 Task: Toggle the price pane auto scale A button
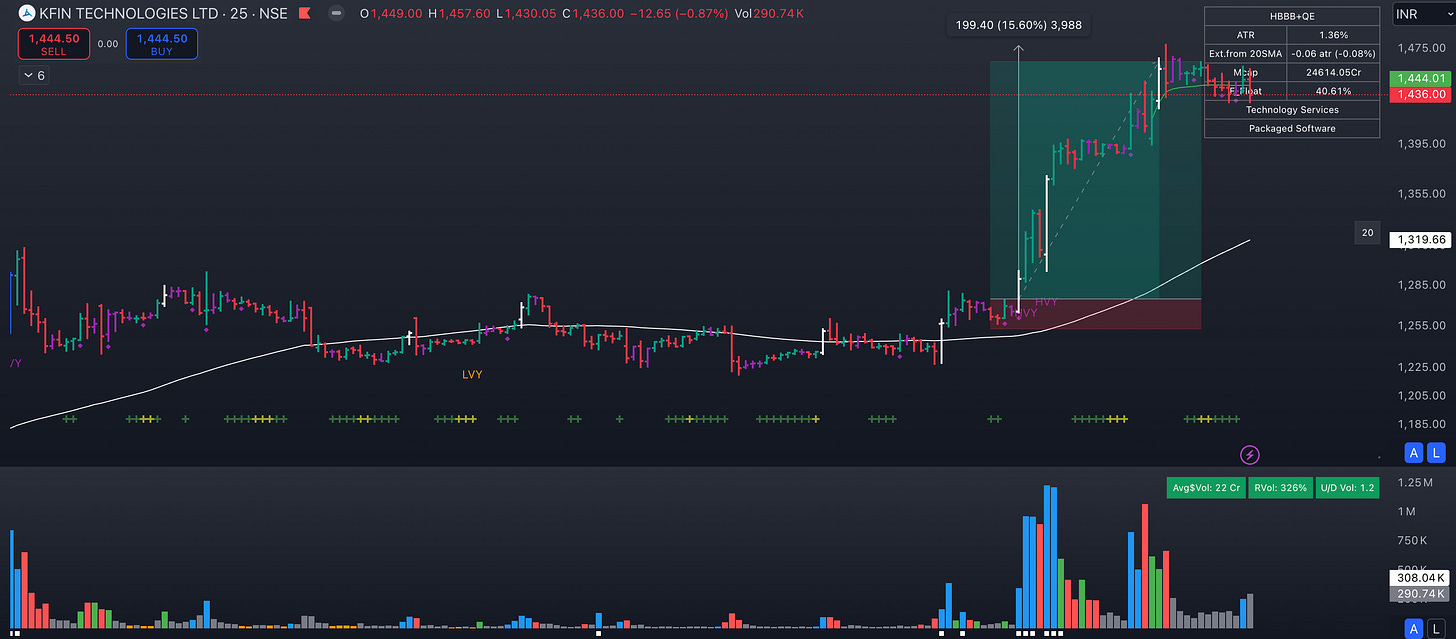tap(1414, 453)
